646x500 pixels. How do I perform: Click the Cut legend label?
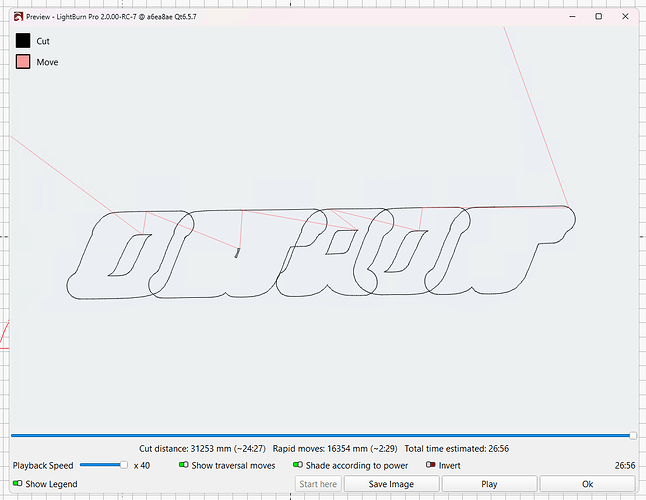click(x=43, y=41)
